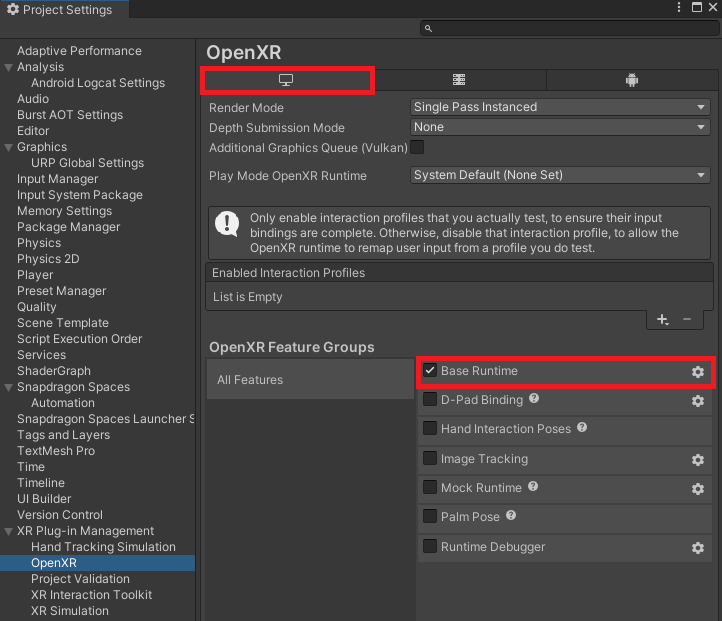Open Runtime Debugger settings gear
Screen dimensions: 722x621
pyautogui.click(x=698, y=548)
